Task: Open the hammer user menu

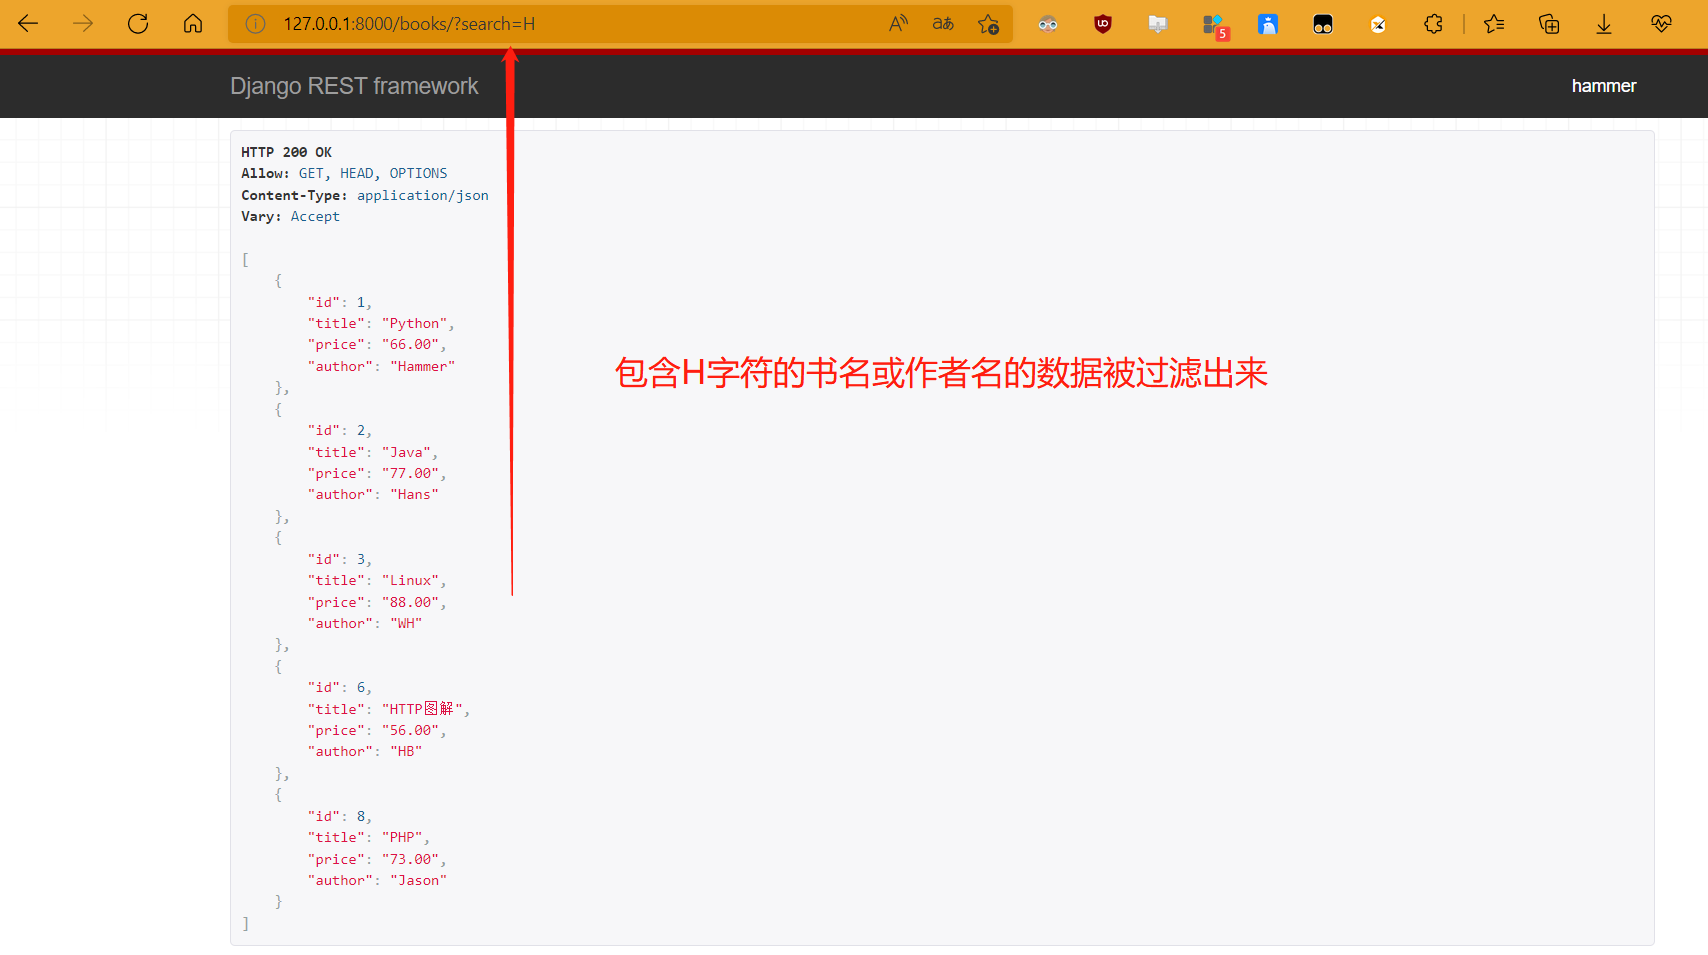Action: coord(1604,86)
